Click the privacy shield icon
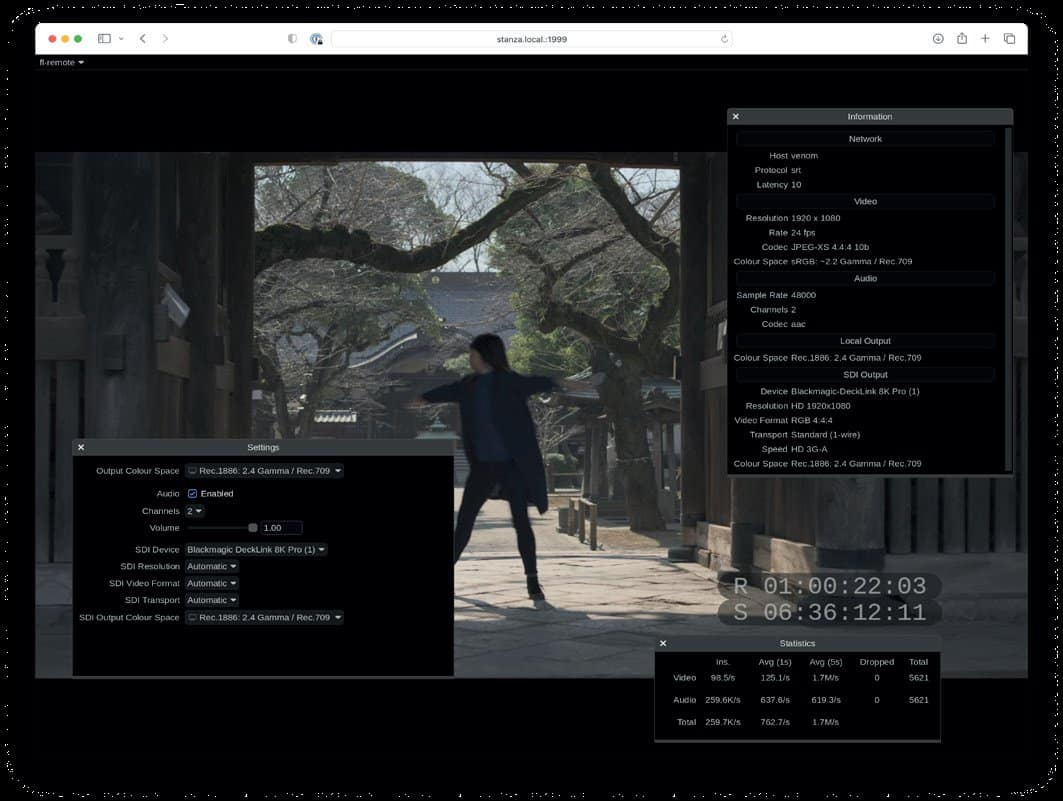This screenshot has width=1063, height=801. click(292, 38)
